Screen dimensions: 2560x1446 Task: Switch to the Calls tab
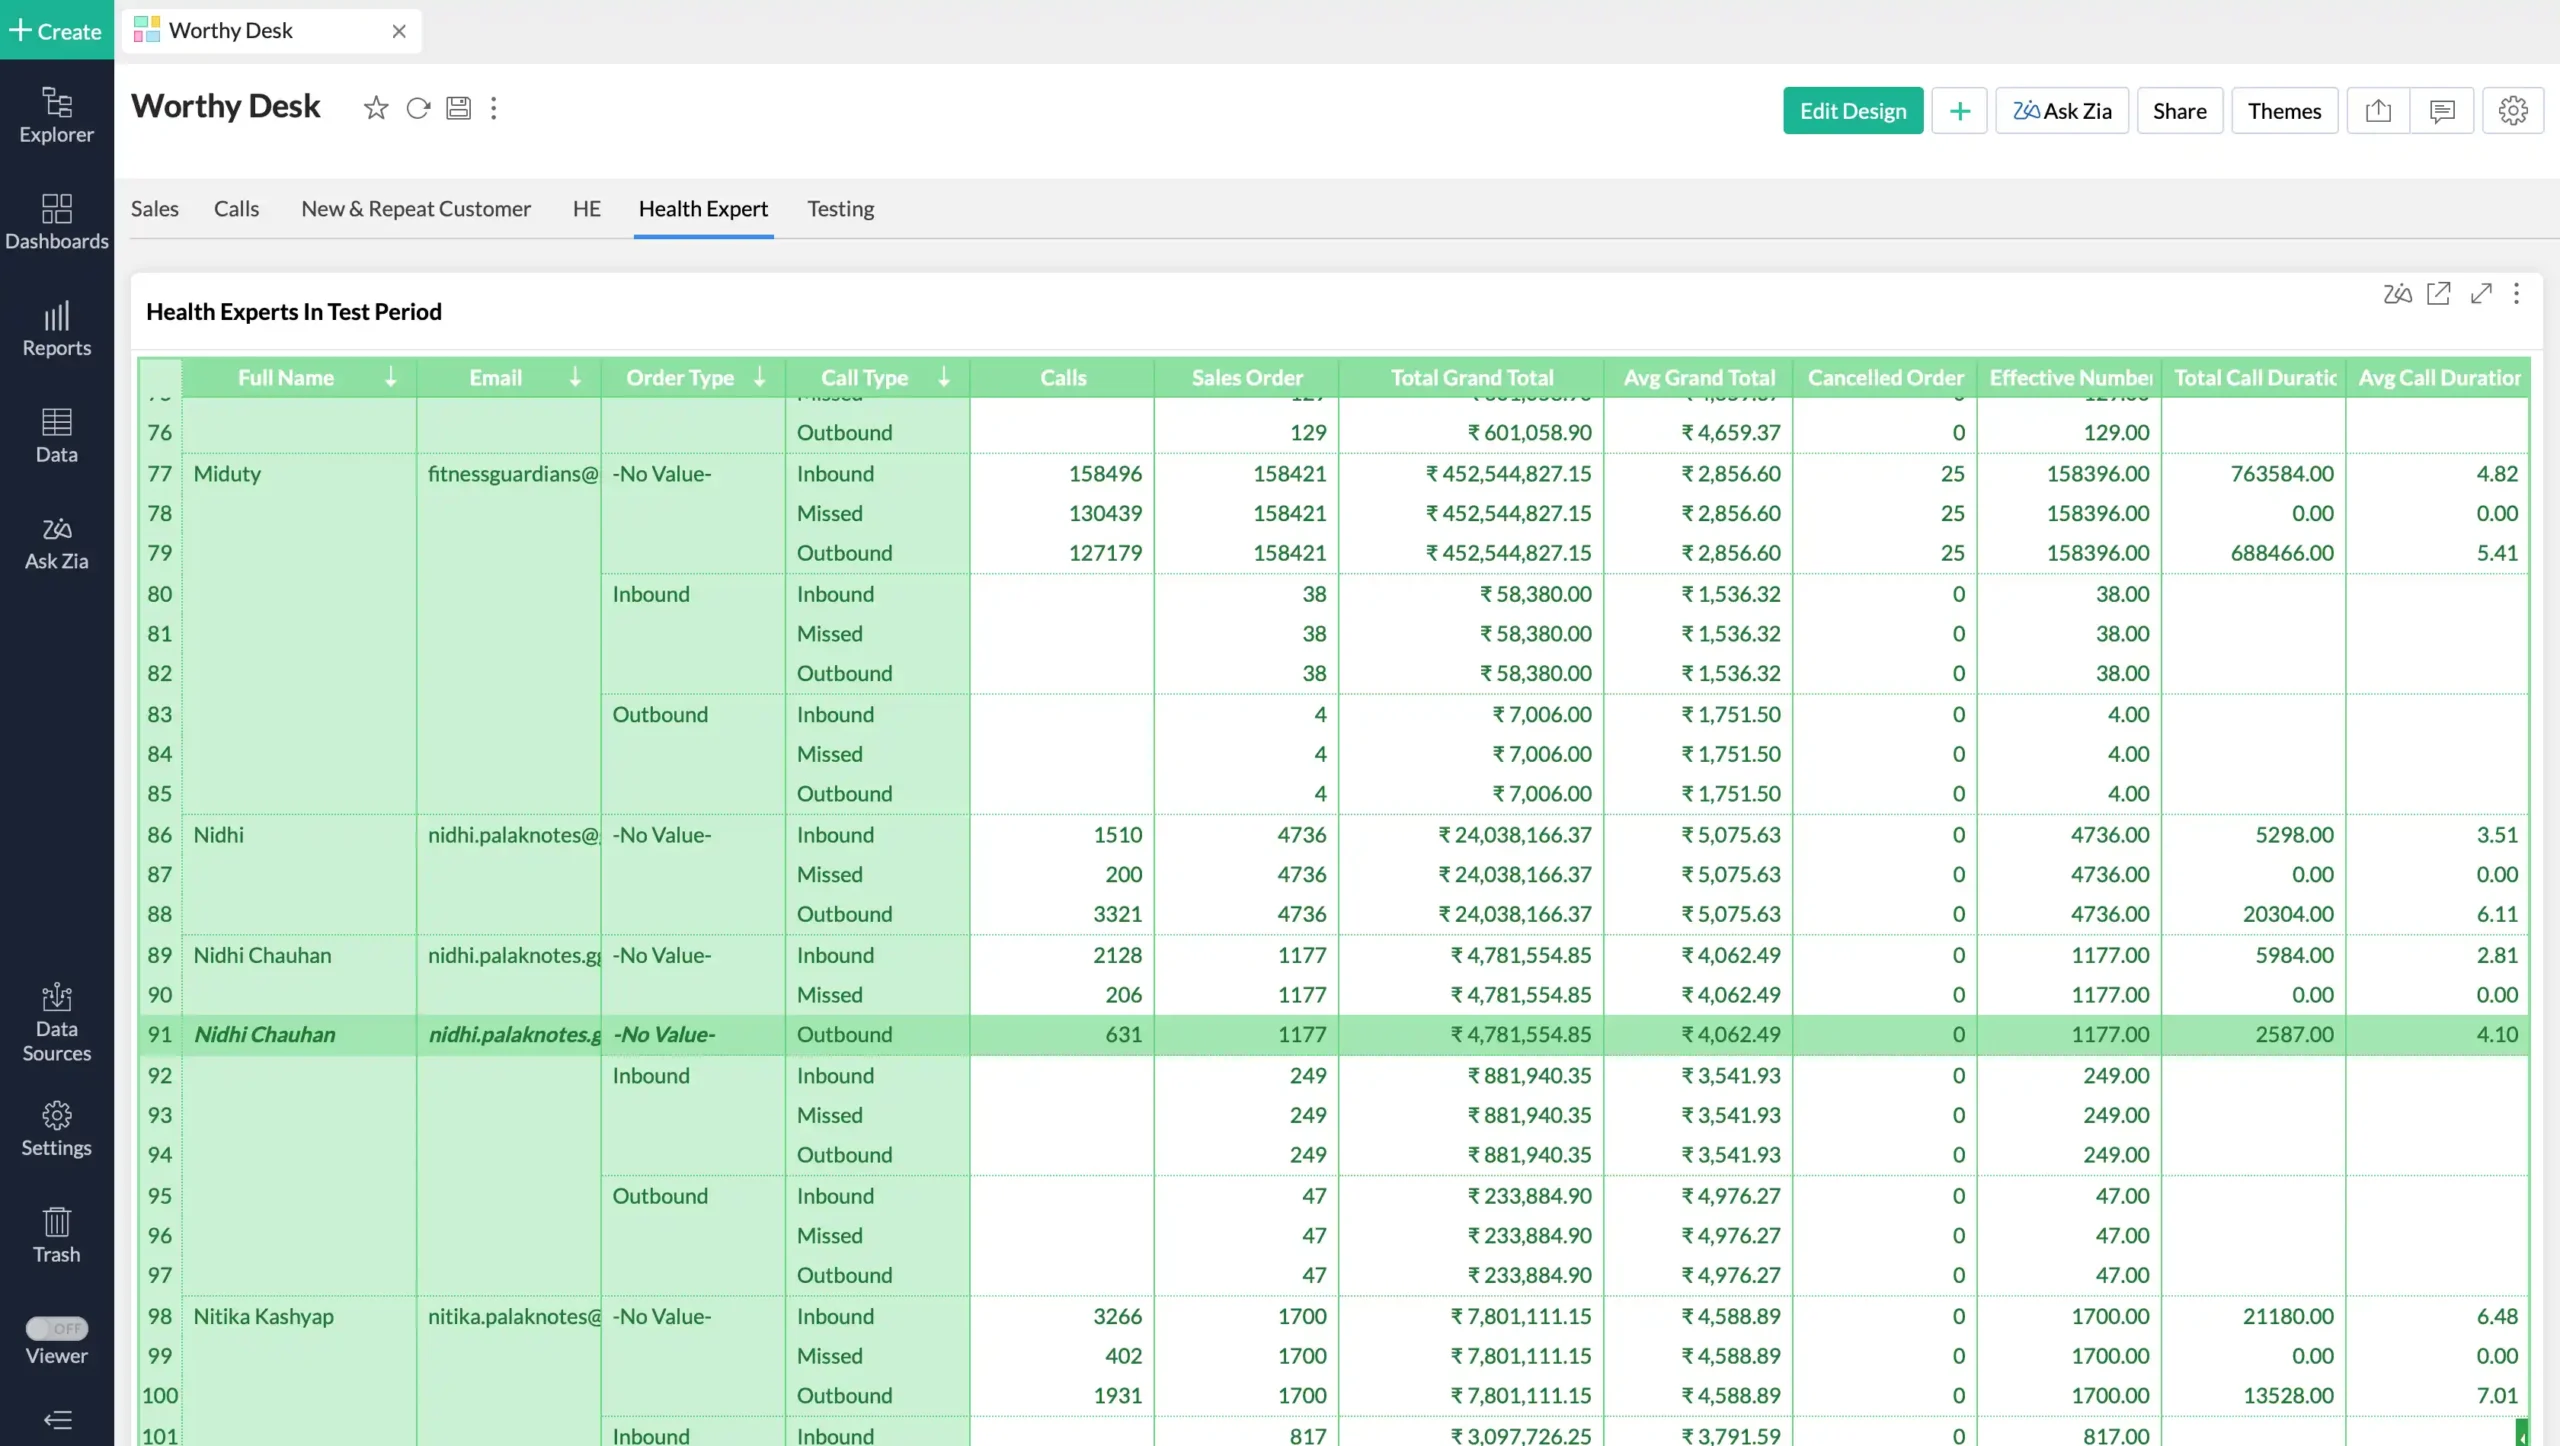click(x=236, y=208)
